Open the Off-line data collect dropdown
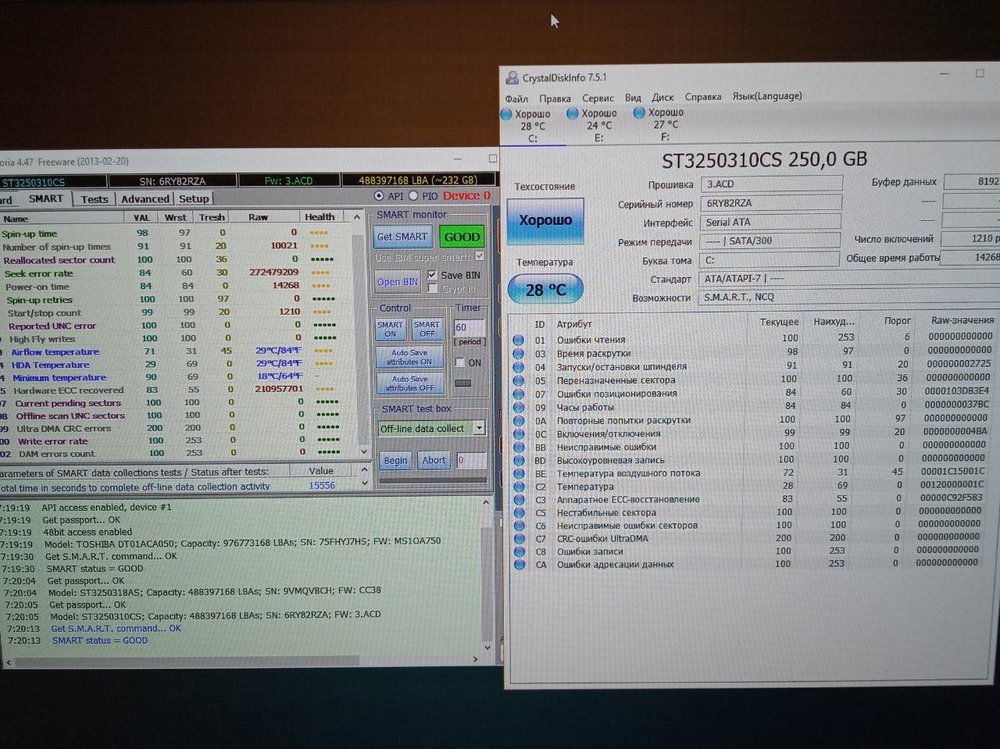Image resolution: width=1000 pixels, height=749 pixels. (478, 428)
